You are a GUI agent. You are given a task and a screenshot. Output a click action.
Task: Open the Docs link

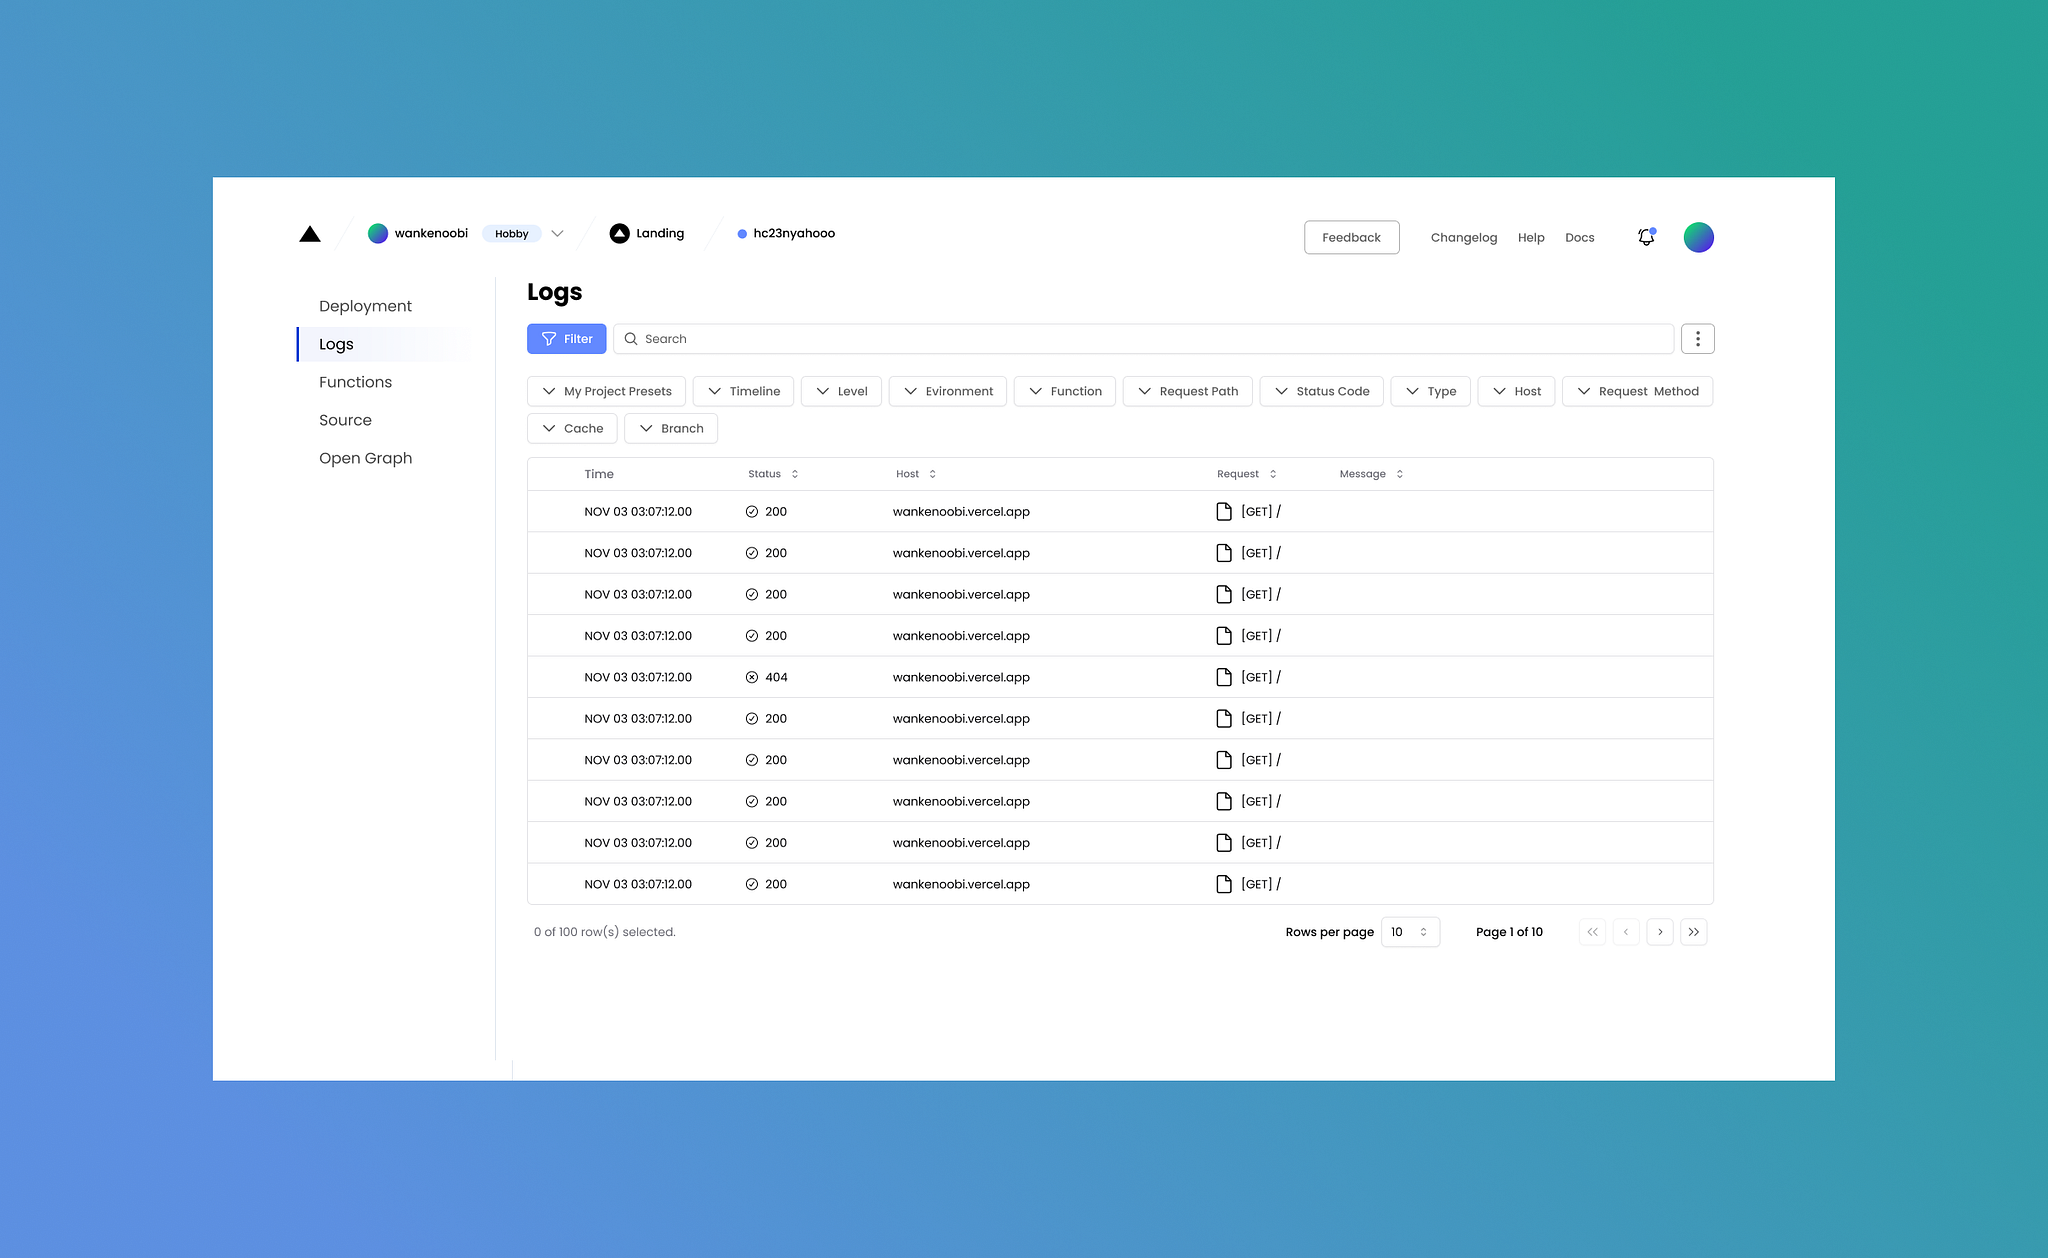[x=1580, y=238]
